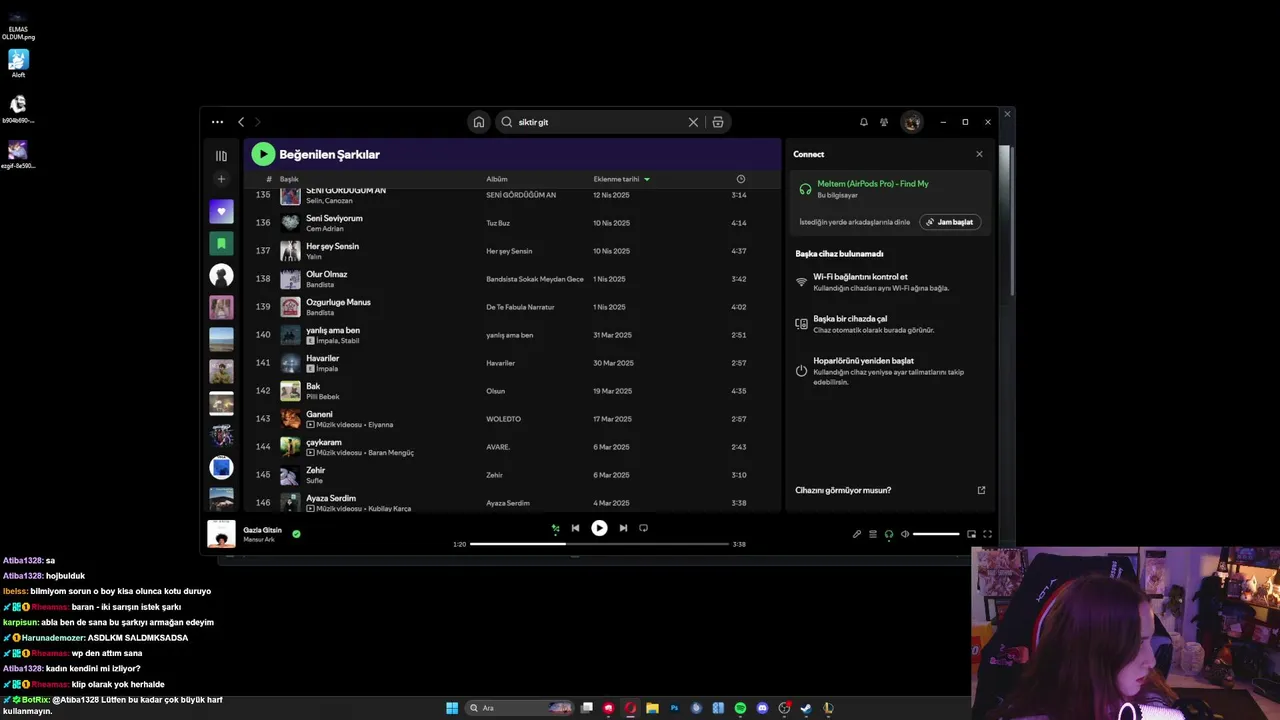Toggle Eklenme tarihi sort arrow
Viewport: 1280px width, 720px height.
[x=647, y=179]
